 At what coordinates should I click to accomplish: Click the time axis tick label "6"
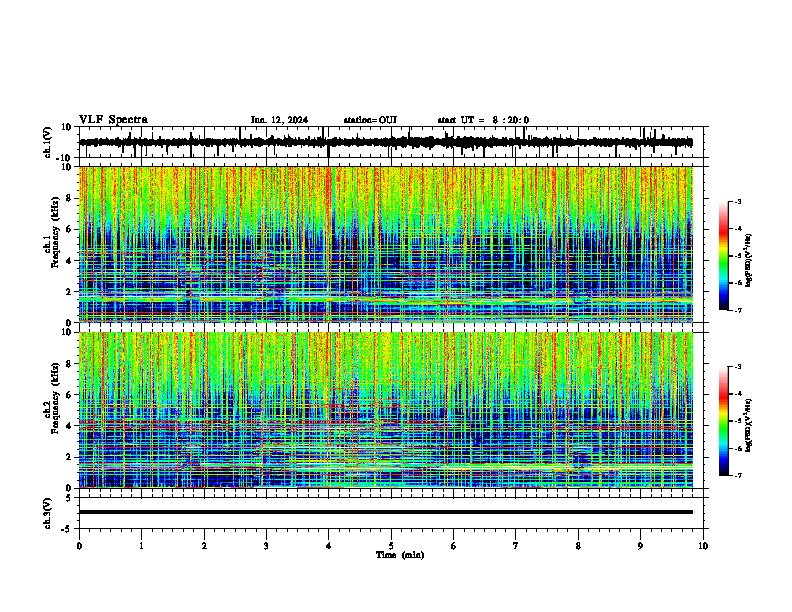click(454, 546)
